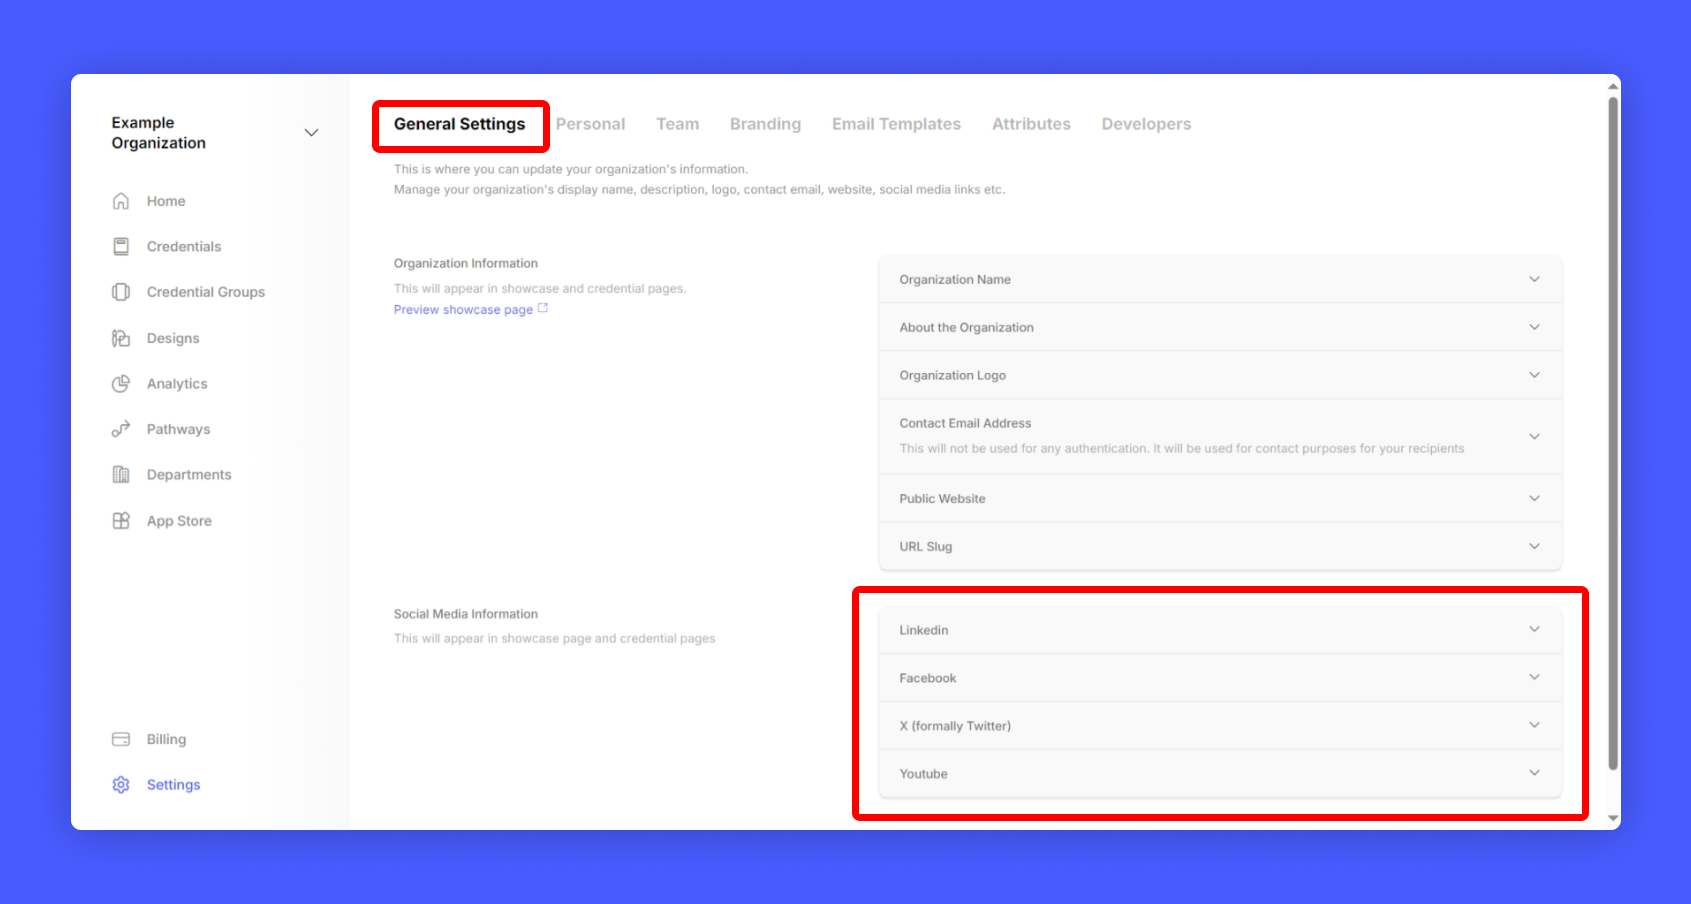Expand the Contact Email Address section
The height and width of the screenshot is (904, 1691).
click(x=1534, y=436)
